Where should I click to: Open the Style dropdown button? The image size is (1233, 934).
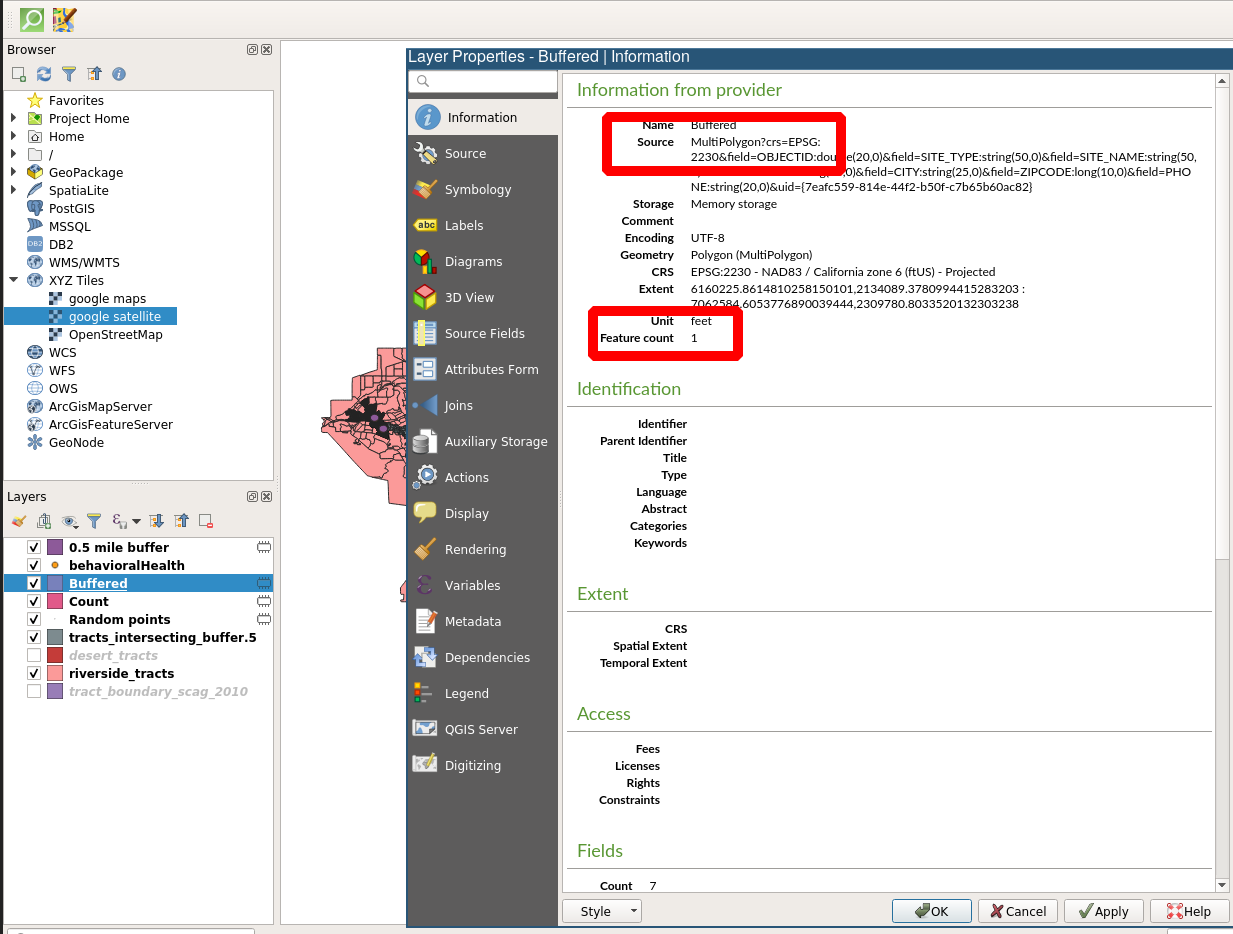[x=601, y=911]
